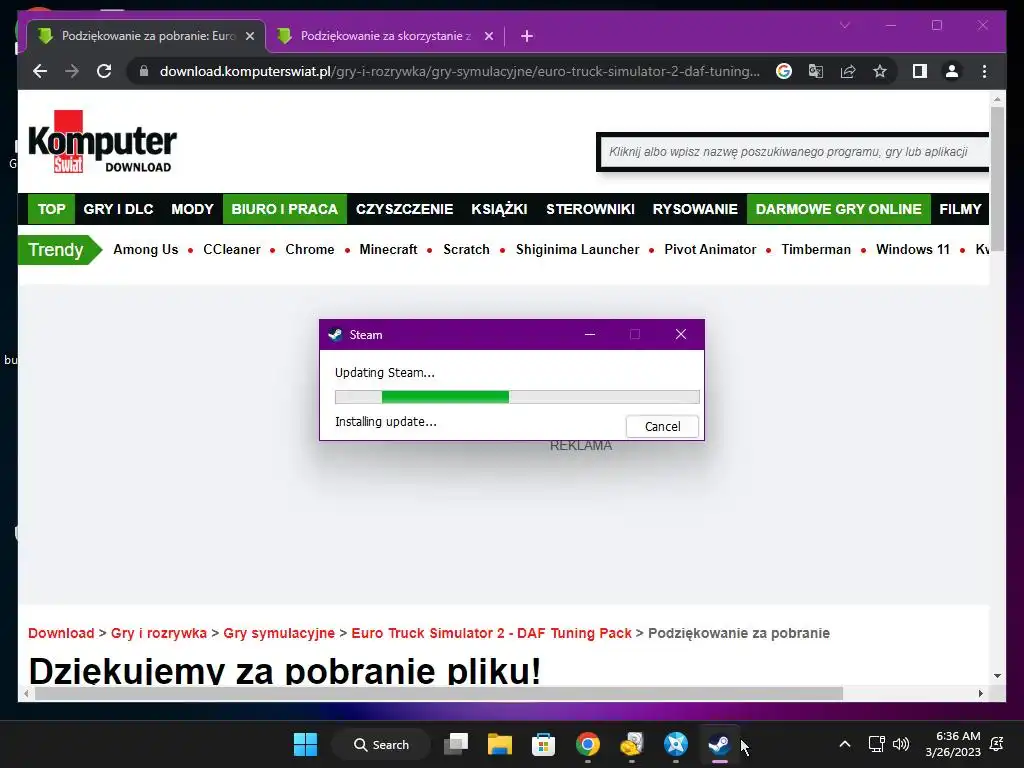This screenshot has width=1024, height=768.
Task: Cancel the Steam update
Action: pos(662,426)
